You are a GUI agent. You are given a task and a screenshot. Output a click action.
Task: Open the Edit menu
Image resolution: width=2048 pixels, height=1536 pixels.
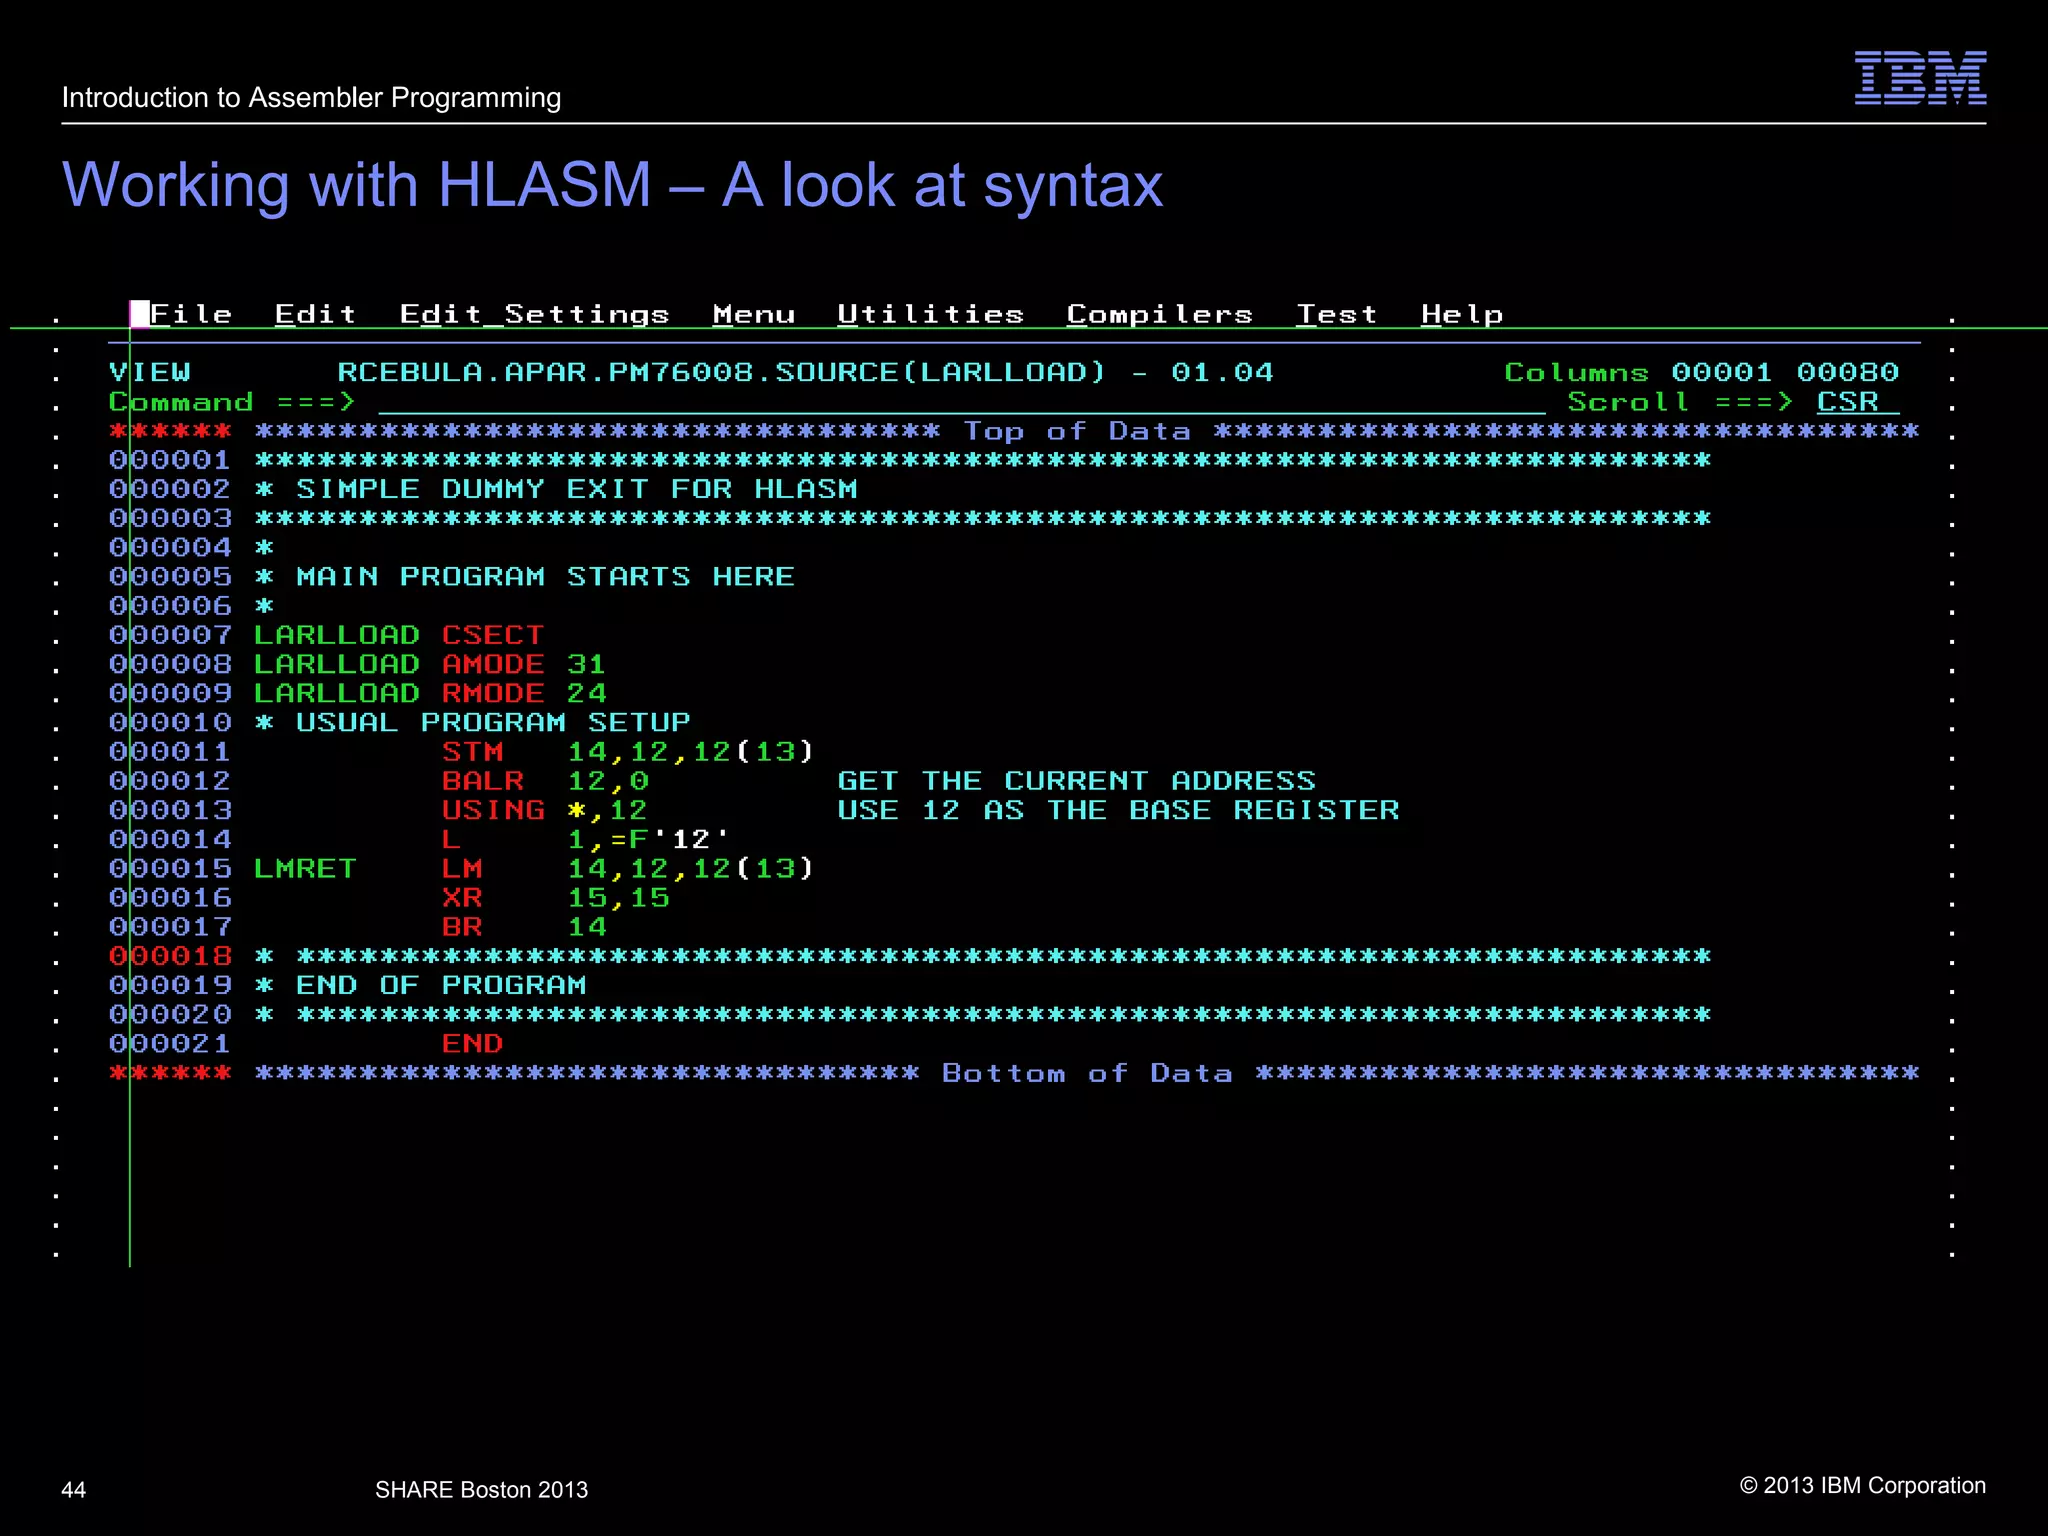tap(315, 314)
